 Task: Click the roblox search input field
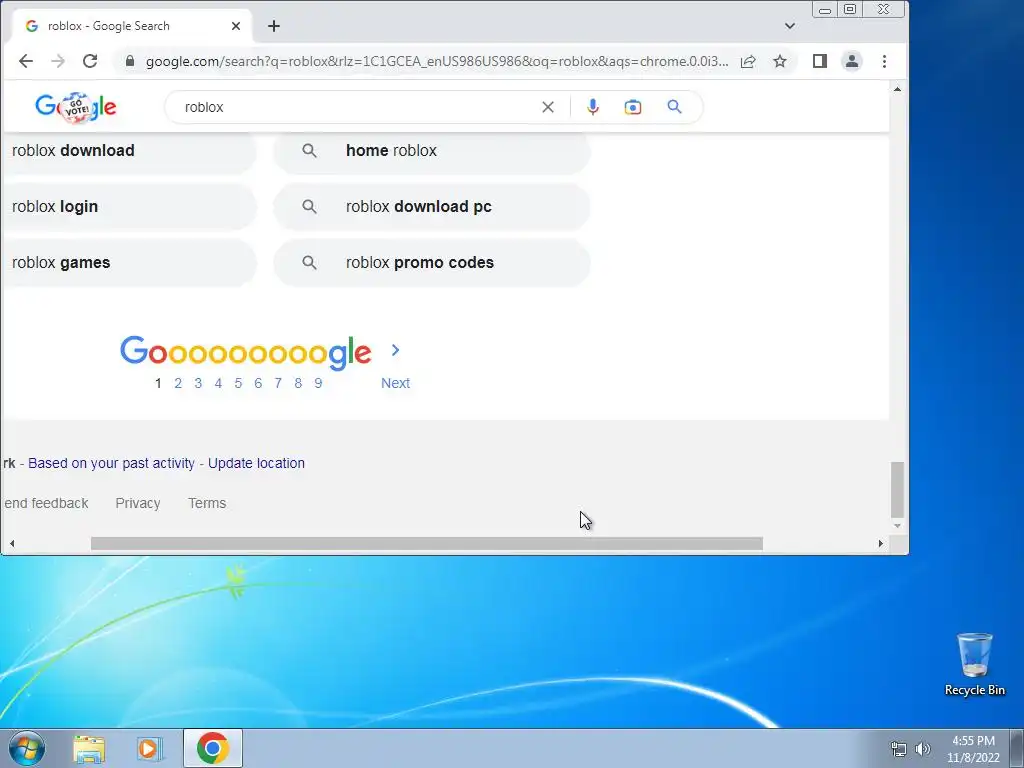[x=358, y=107]
